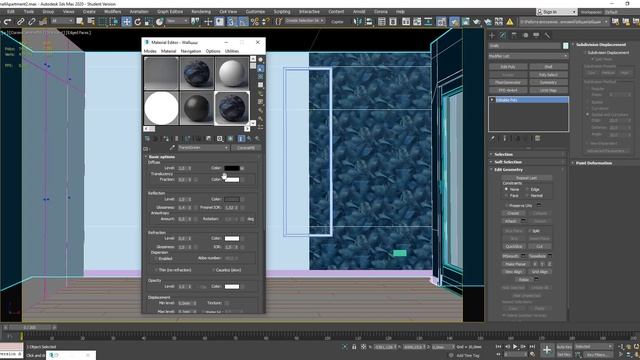Click the Unlink Selection icon
640x360 pixels.
click(31, 22)
